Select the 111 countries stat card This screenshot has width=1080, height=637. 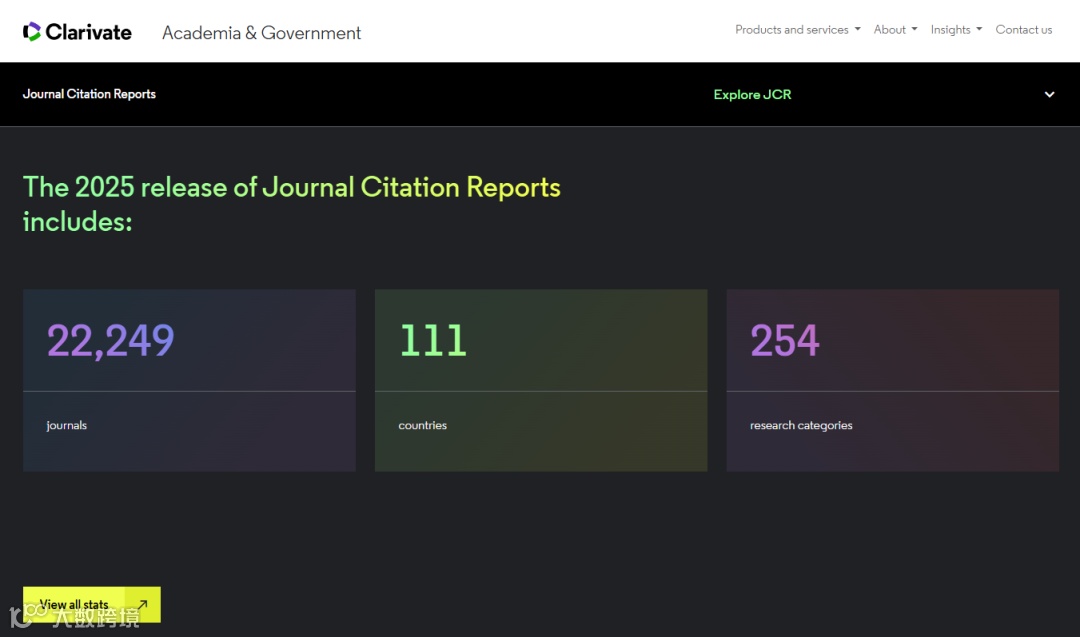541,380
